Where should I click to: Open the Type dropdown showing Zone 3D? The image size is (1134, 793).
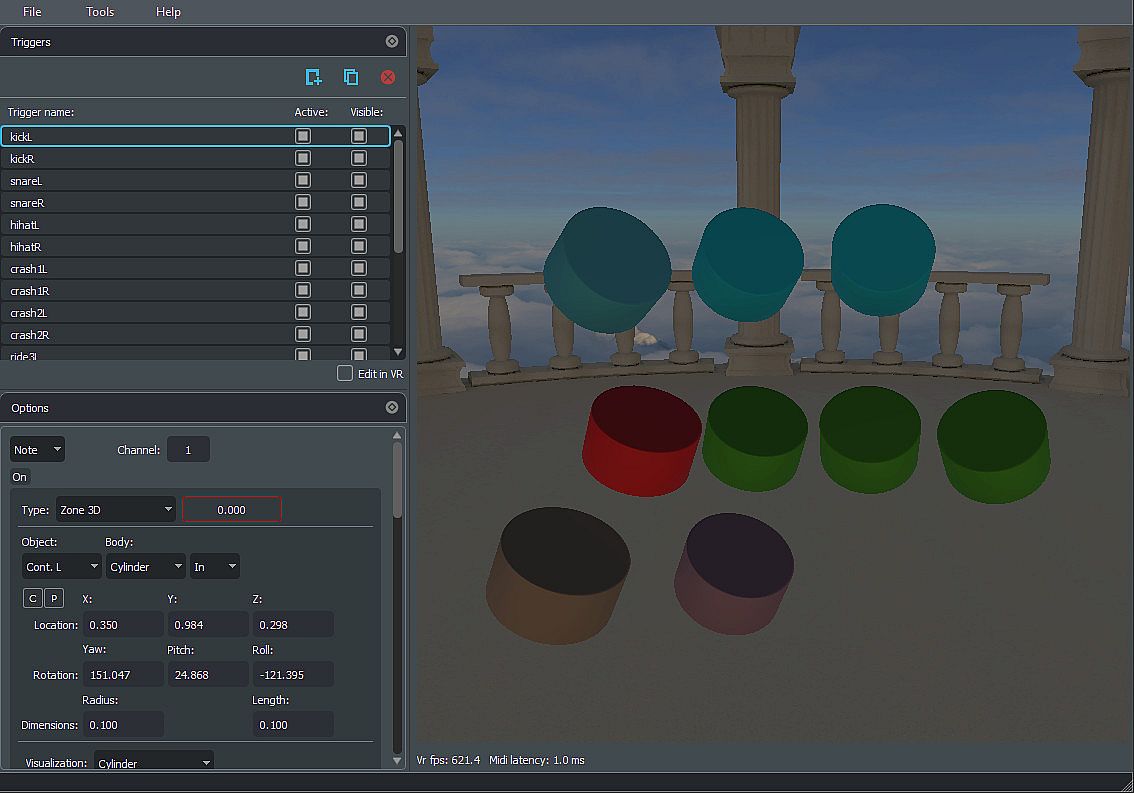point(115,510)
